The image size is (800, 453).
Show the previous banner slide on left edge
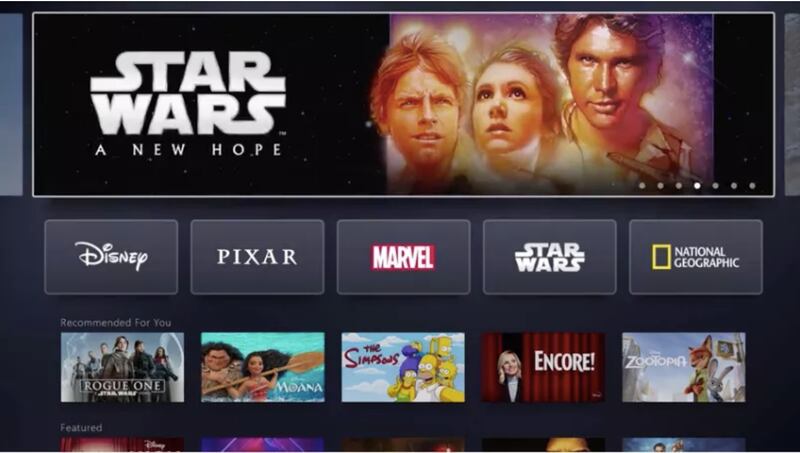(x=11, y=104)
